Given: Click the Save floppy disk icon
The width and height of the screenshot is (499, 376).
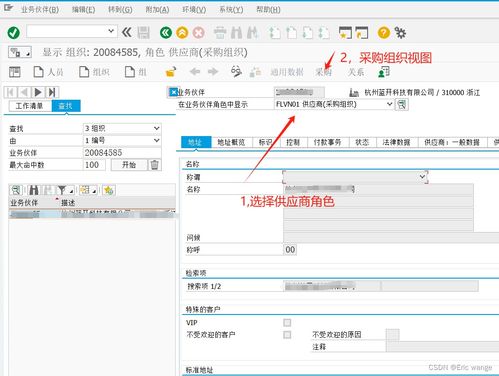Looking at the screenshot, I should point(144,33).
